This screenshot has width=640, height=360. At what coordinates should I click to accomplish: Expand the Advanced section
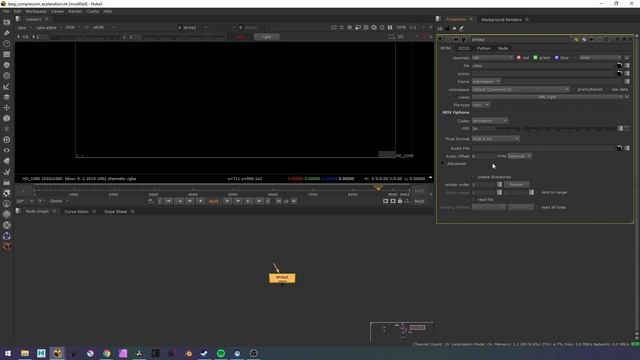443,164
